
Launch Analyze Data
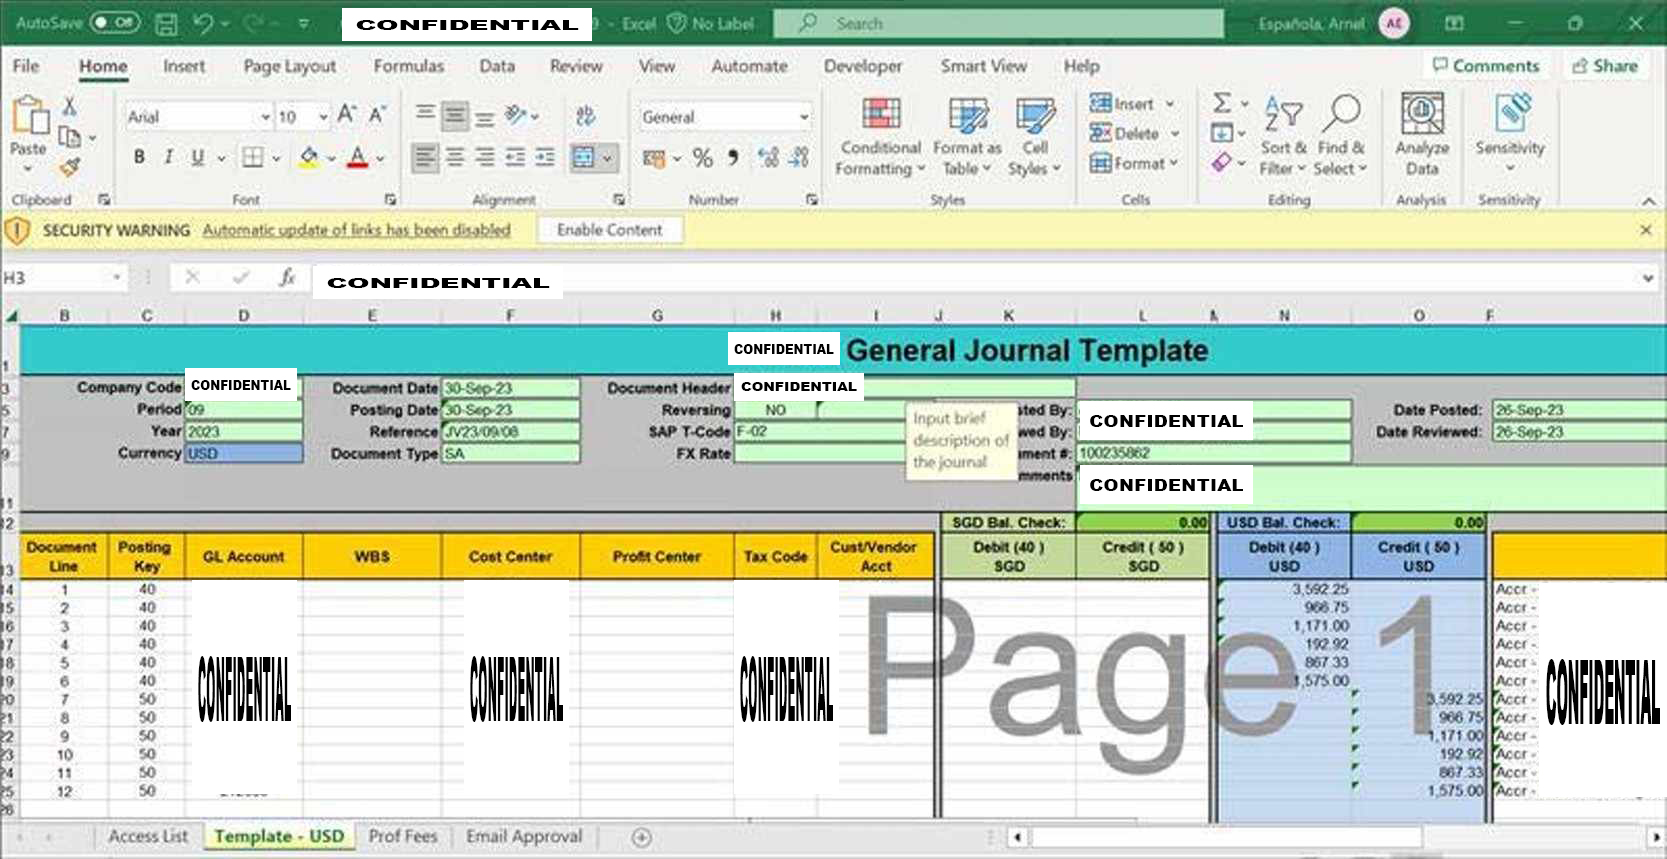tap(1422, 135)
